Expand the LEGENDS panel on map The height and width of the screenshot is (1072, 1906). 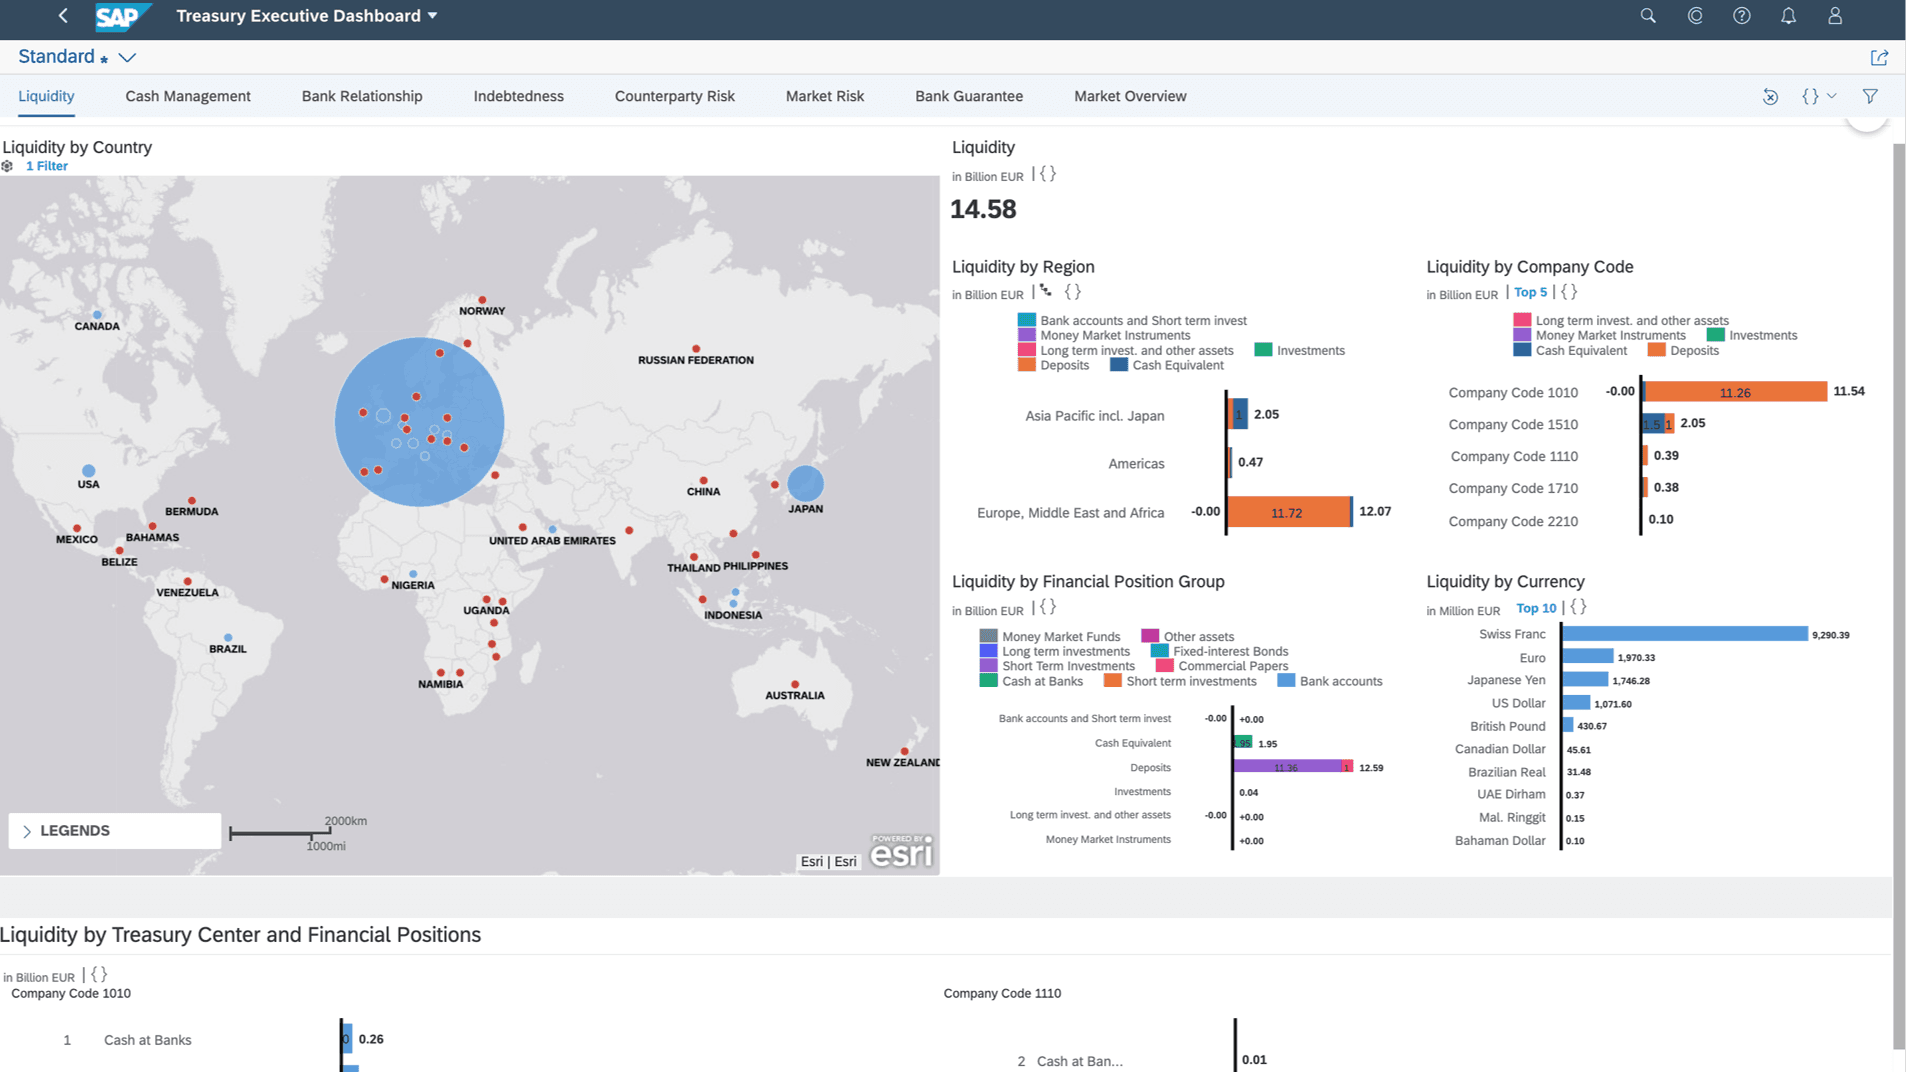coord(115,831)
